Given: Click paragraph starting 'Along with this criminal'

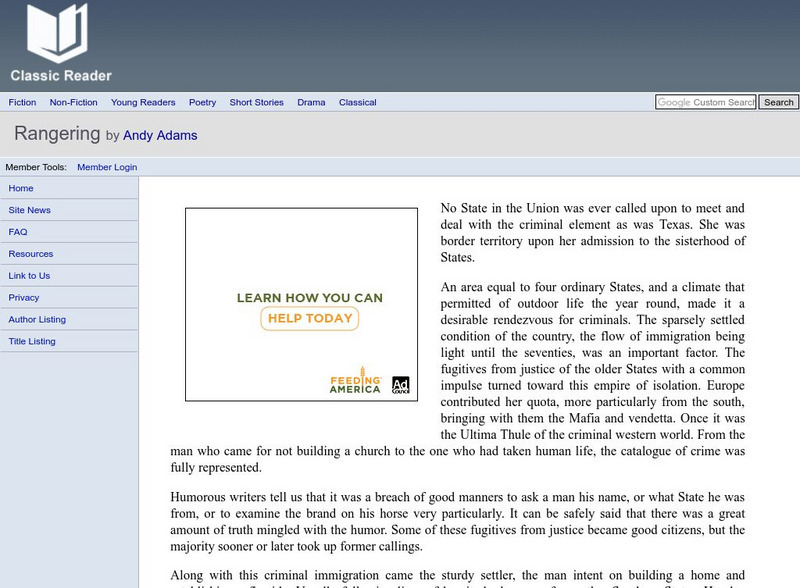Looking at the screenshot, I should point(458,578).
